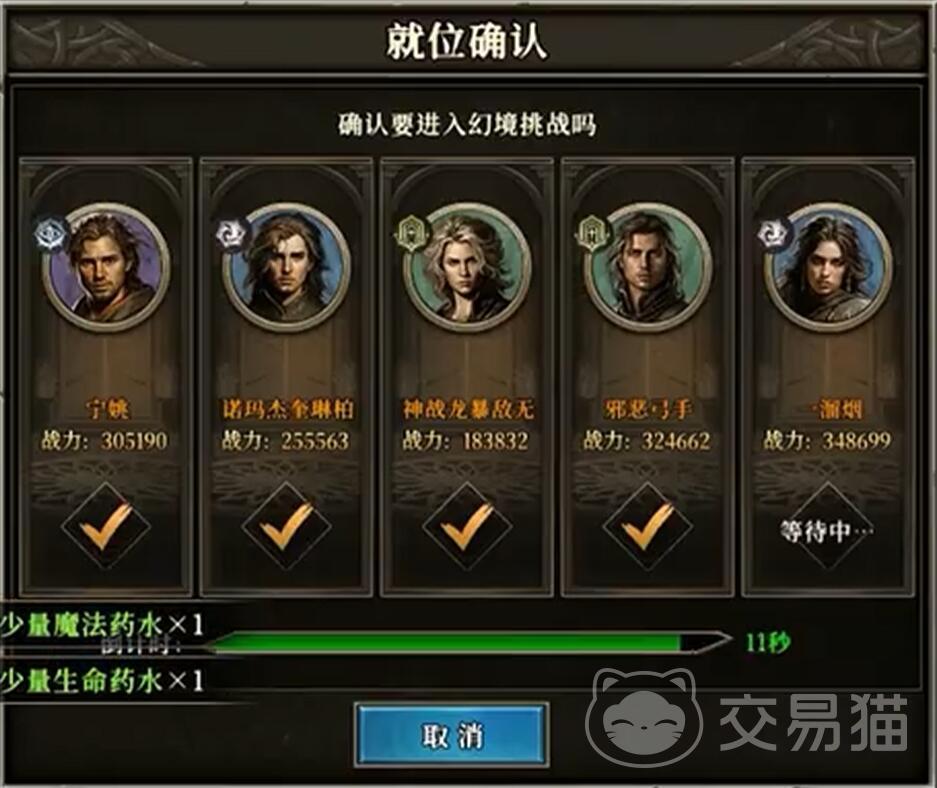Screen dimensions: 937x788
Task: Select the portrait of 诺玛杰奎琳柏
Action: pyautogui.click(x=287, y=266)
